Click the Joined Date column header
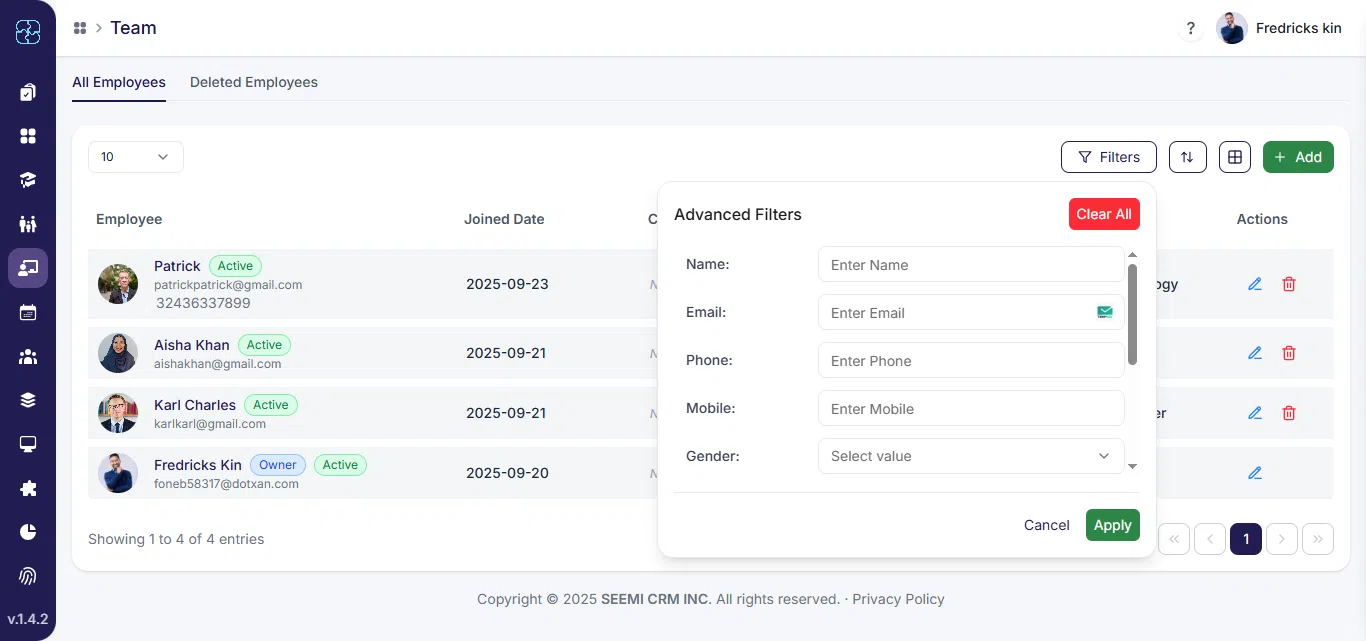 pos(504,219)
